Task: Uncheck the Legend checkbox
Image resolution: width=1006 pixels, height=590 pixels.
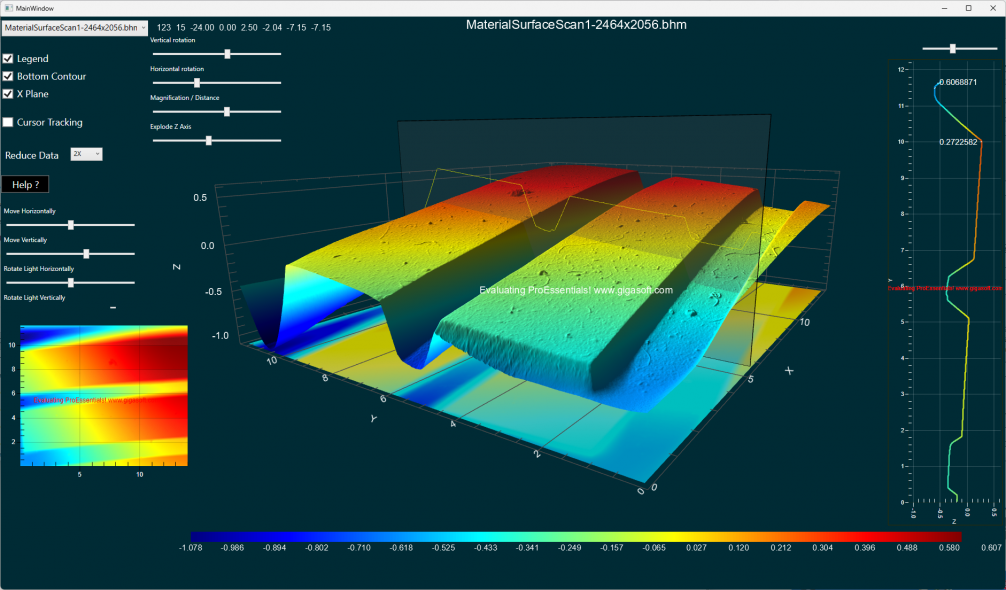Action: coord(8,58)
